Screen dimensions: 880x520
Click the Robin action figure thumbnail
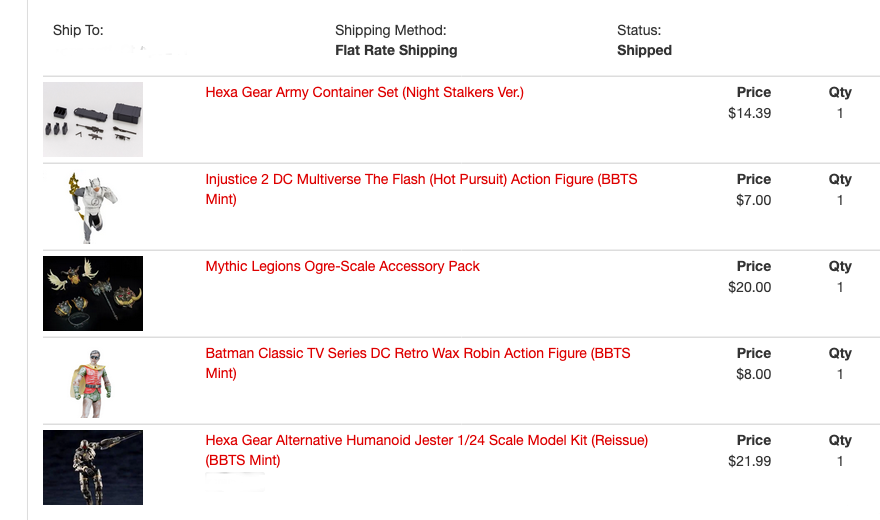(91, 381)
